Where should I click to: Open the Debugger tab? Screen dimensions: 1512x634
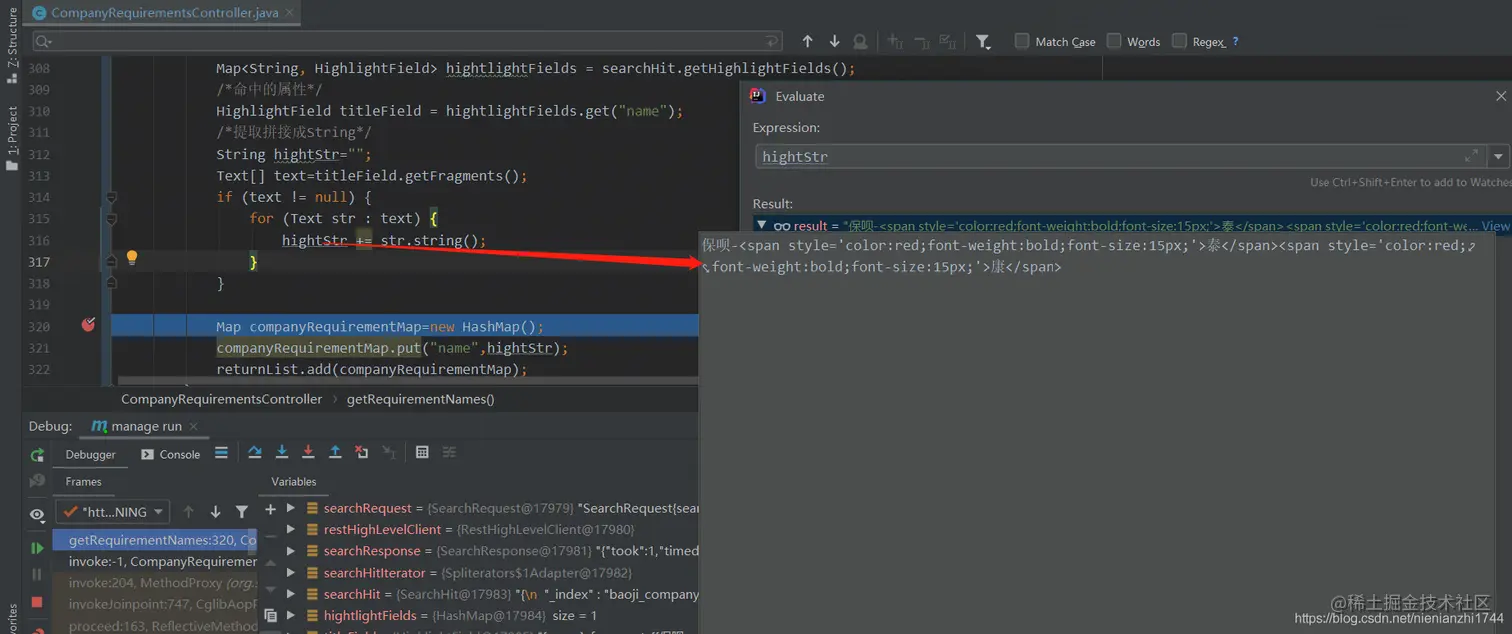click(91, 454)
